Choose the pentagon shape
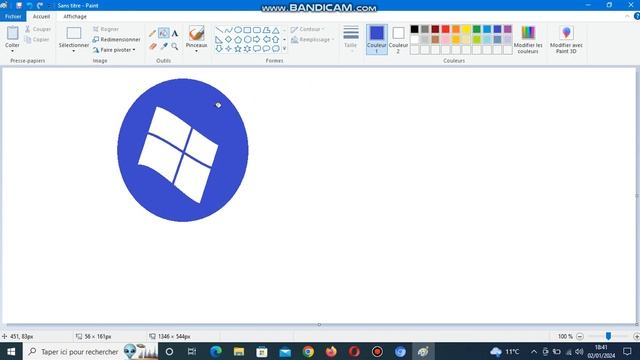The width and height of the screenshot is (640, 360). click(238, 40)
